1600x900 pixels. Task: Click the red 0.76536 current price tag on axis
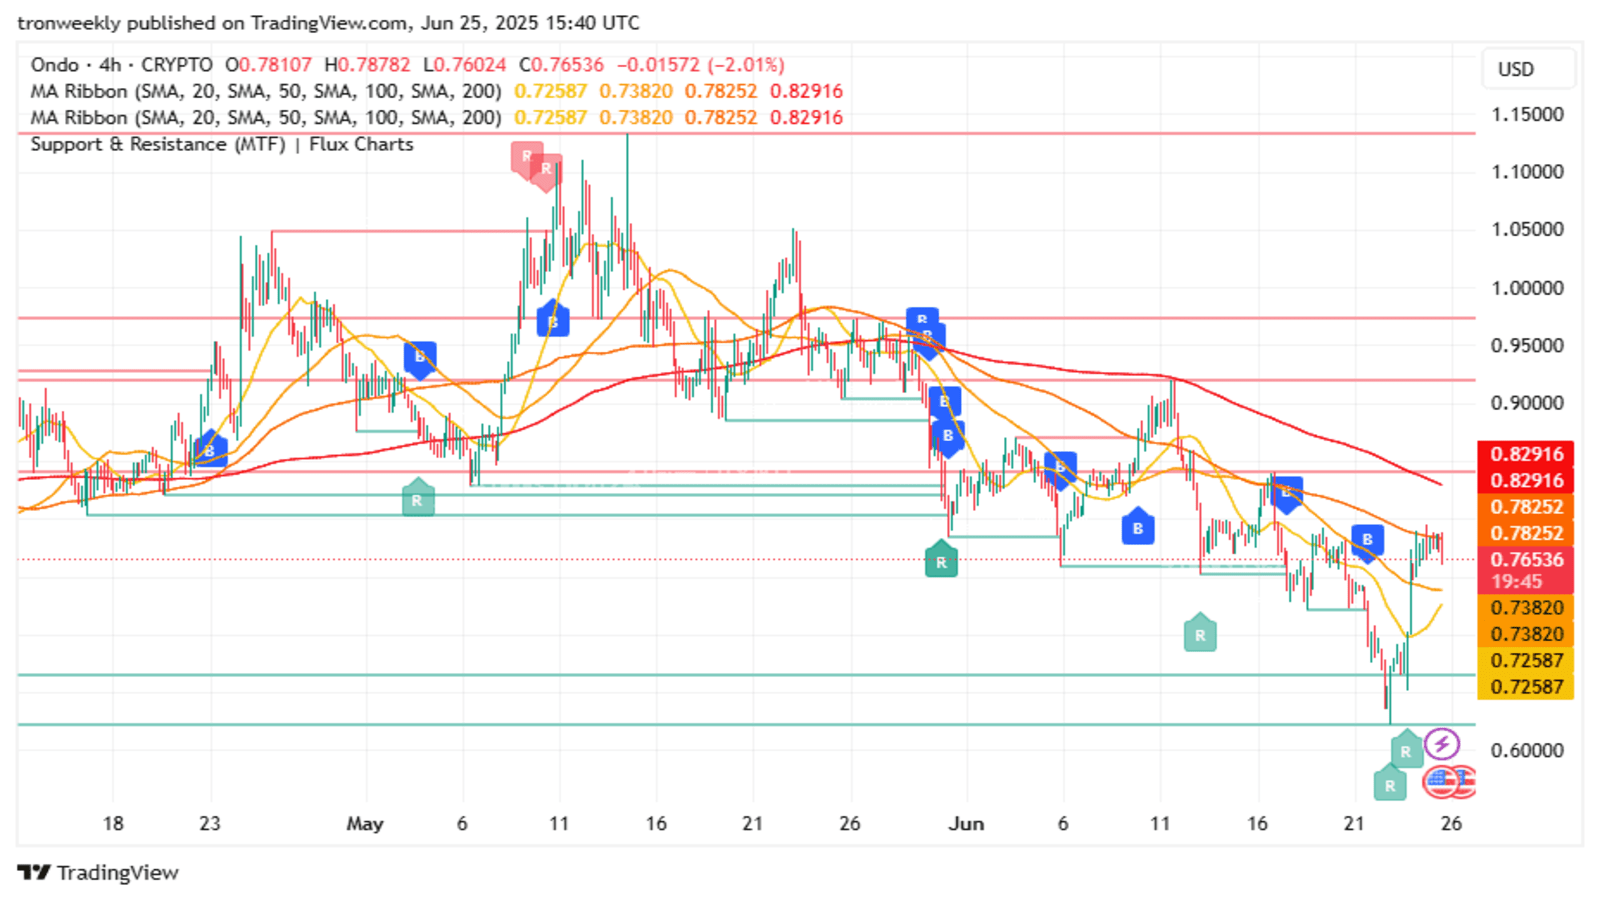tap(1526, 560)
